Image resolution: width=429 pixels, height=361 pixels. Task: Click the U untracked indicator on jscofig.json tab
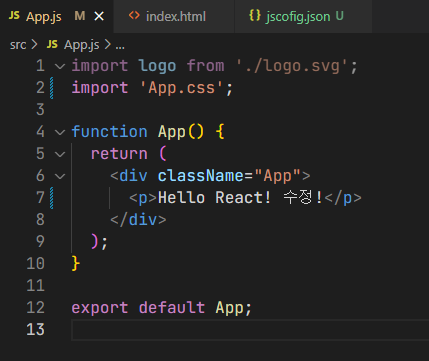339,16
